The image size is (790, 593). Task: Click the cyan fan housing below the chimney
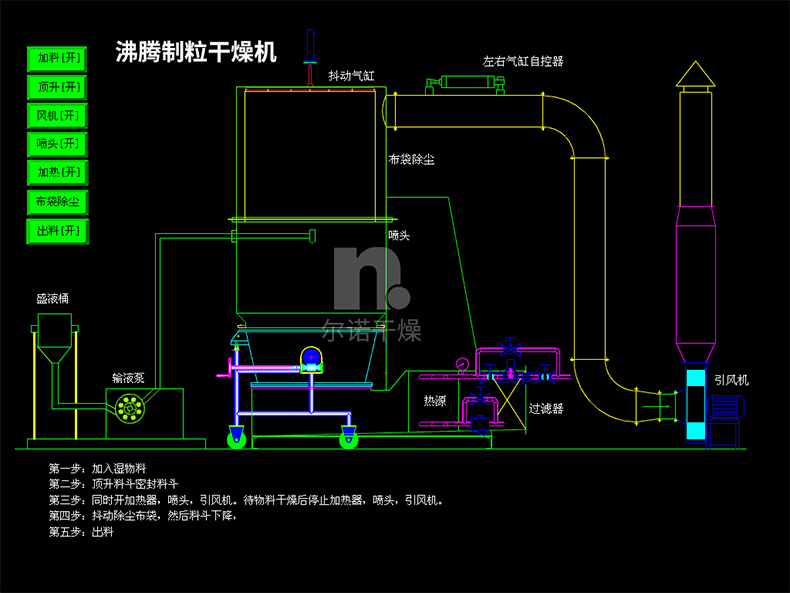point(694,405)
